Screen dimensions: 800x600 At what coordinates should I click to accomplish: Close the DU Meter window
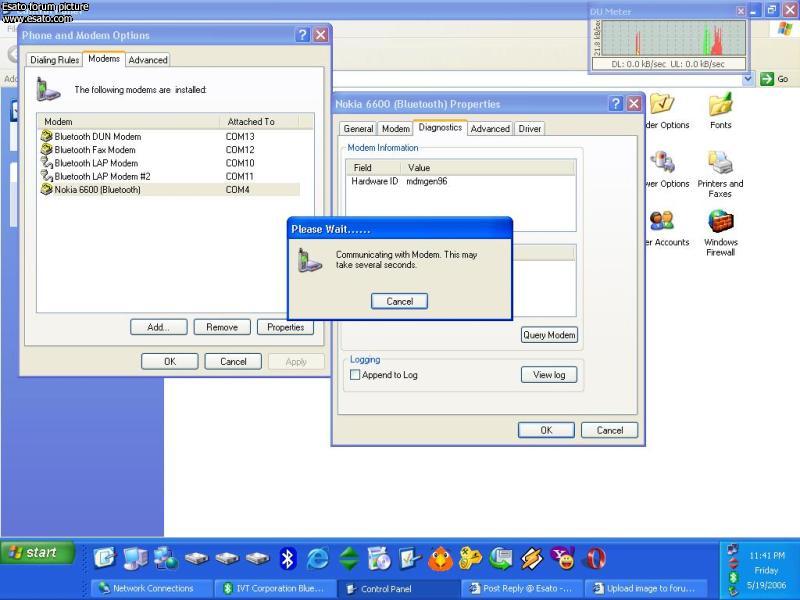tap(740, 11)
